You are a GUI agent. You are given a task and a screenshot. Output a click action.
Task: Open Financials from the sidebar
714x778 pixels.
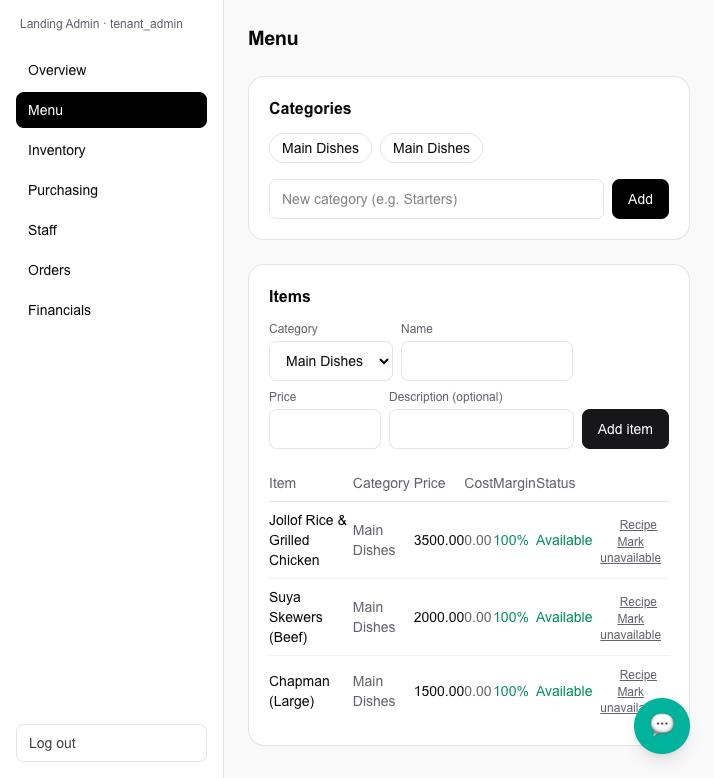111,310
